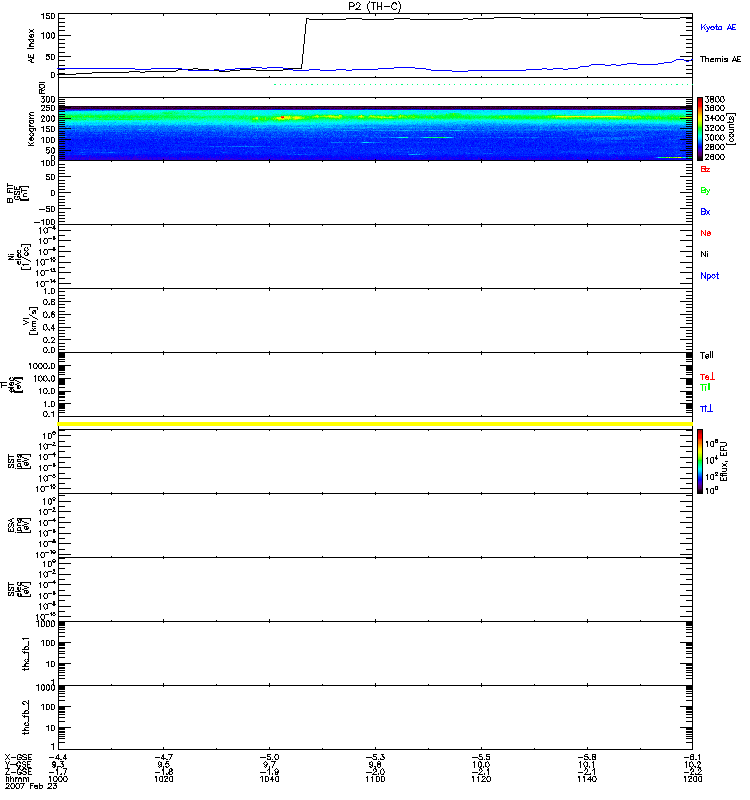
Task: Click the "X-GSE" row label
Action: point(18,757)
